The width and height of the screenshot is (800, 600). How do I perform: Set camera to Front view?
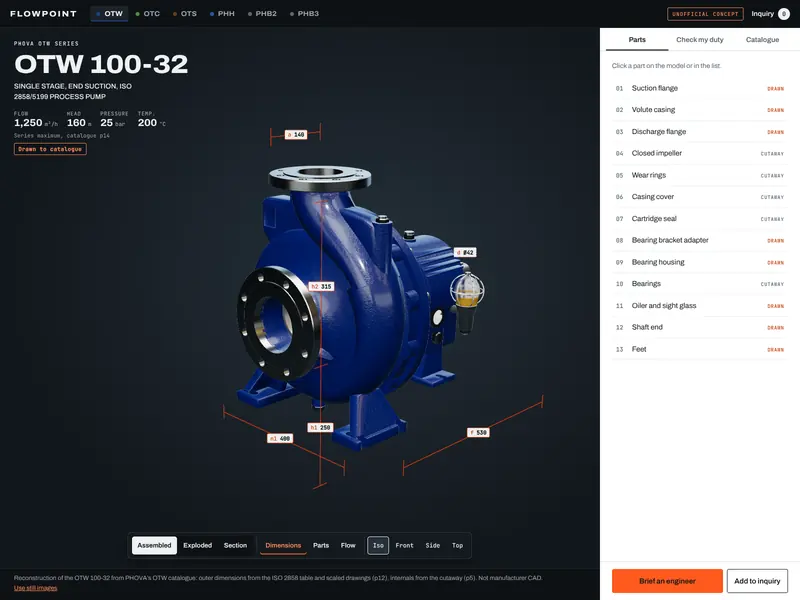click(405, 545)
